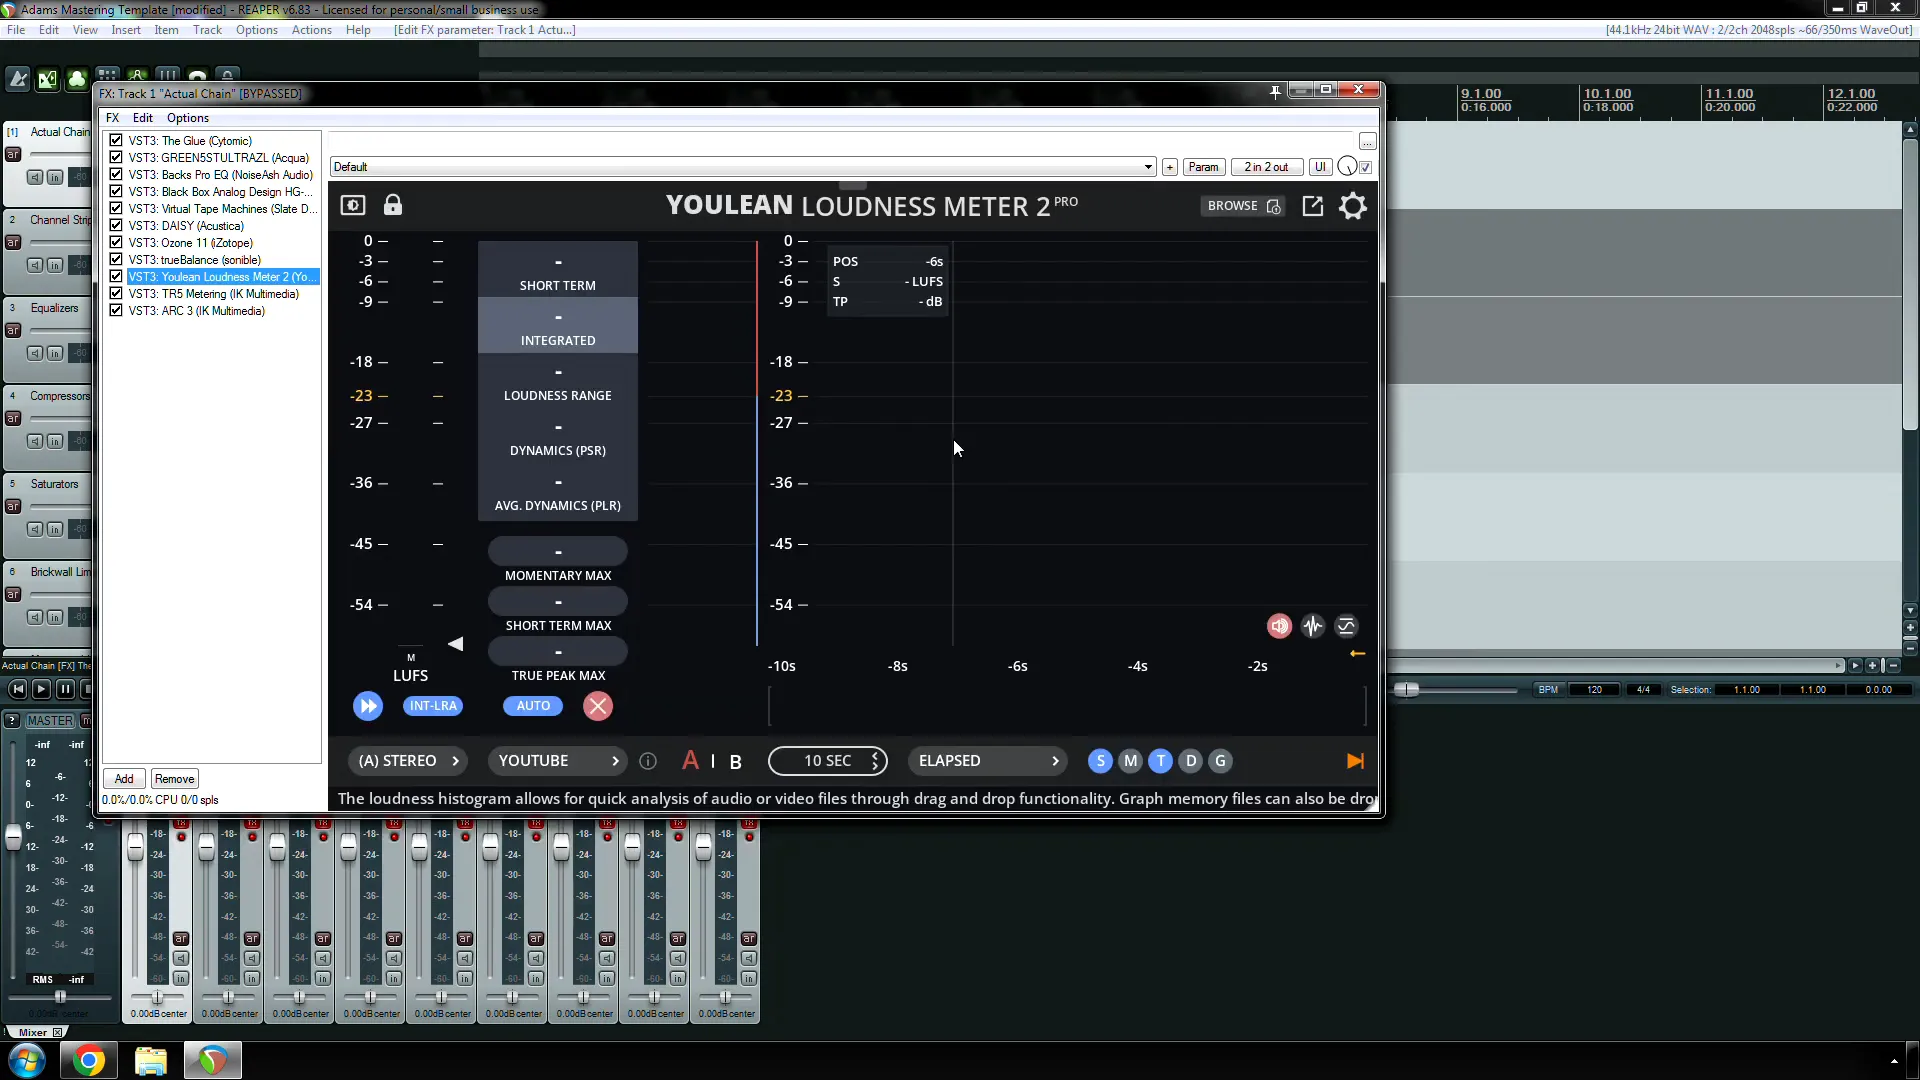1920x1080 pixels.
Task: Uncheck trueBalance (sonible) plugin
Action: pyautogui.click(x=116, y=260)
